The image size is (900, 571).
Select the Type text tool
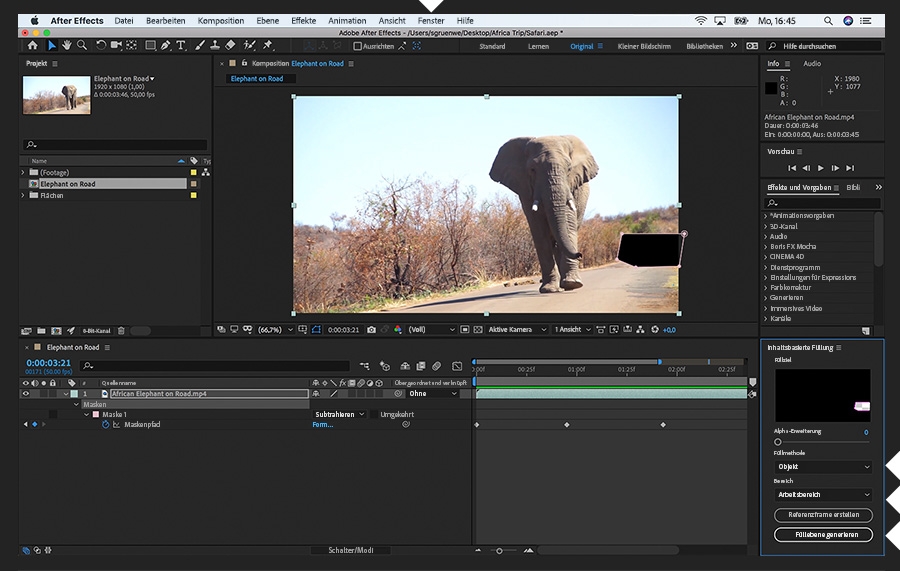pos(181,45)
